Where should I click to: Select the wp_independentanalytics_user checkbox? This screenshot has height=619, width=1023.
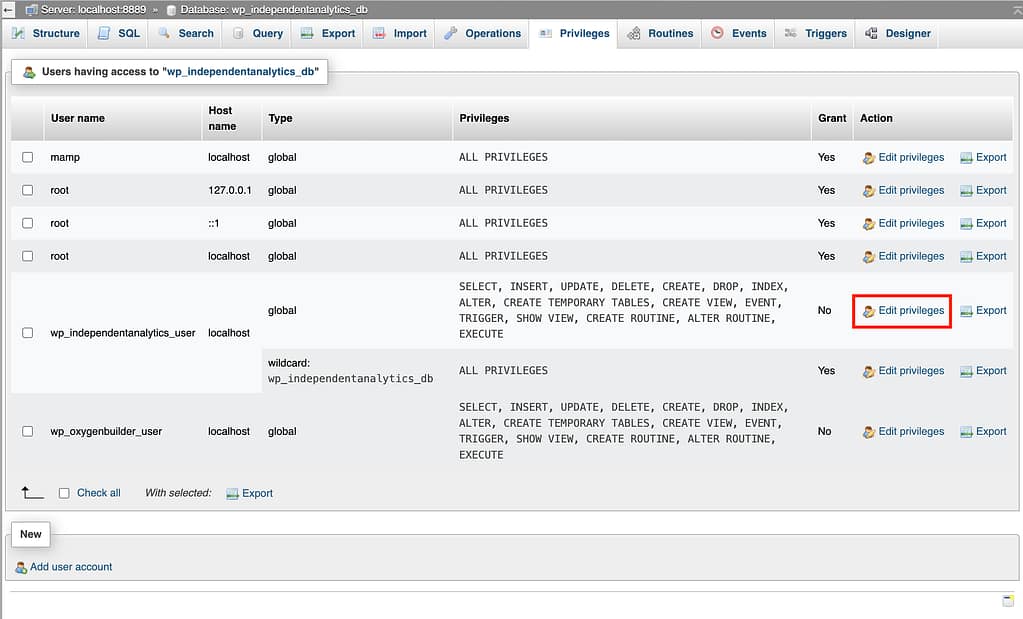[28, 333]
